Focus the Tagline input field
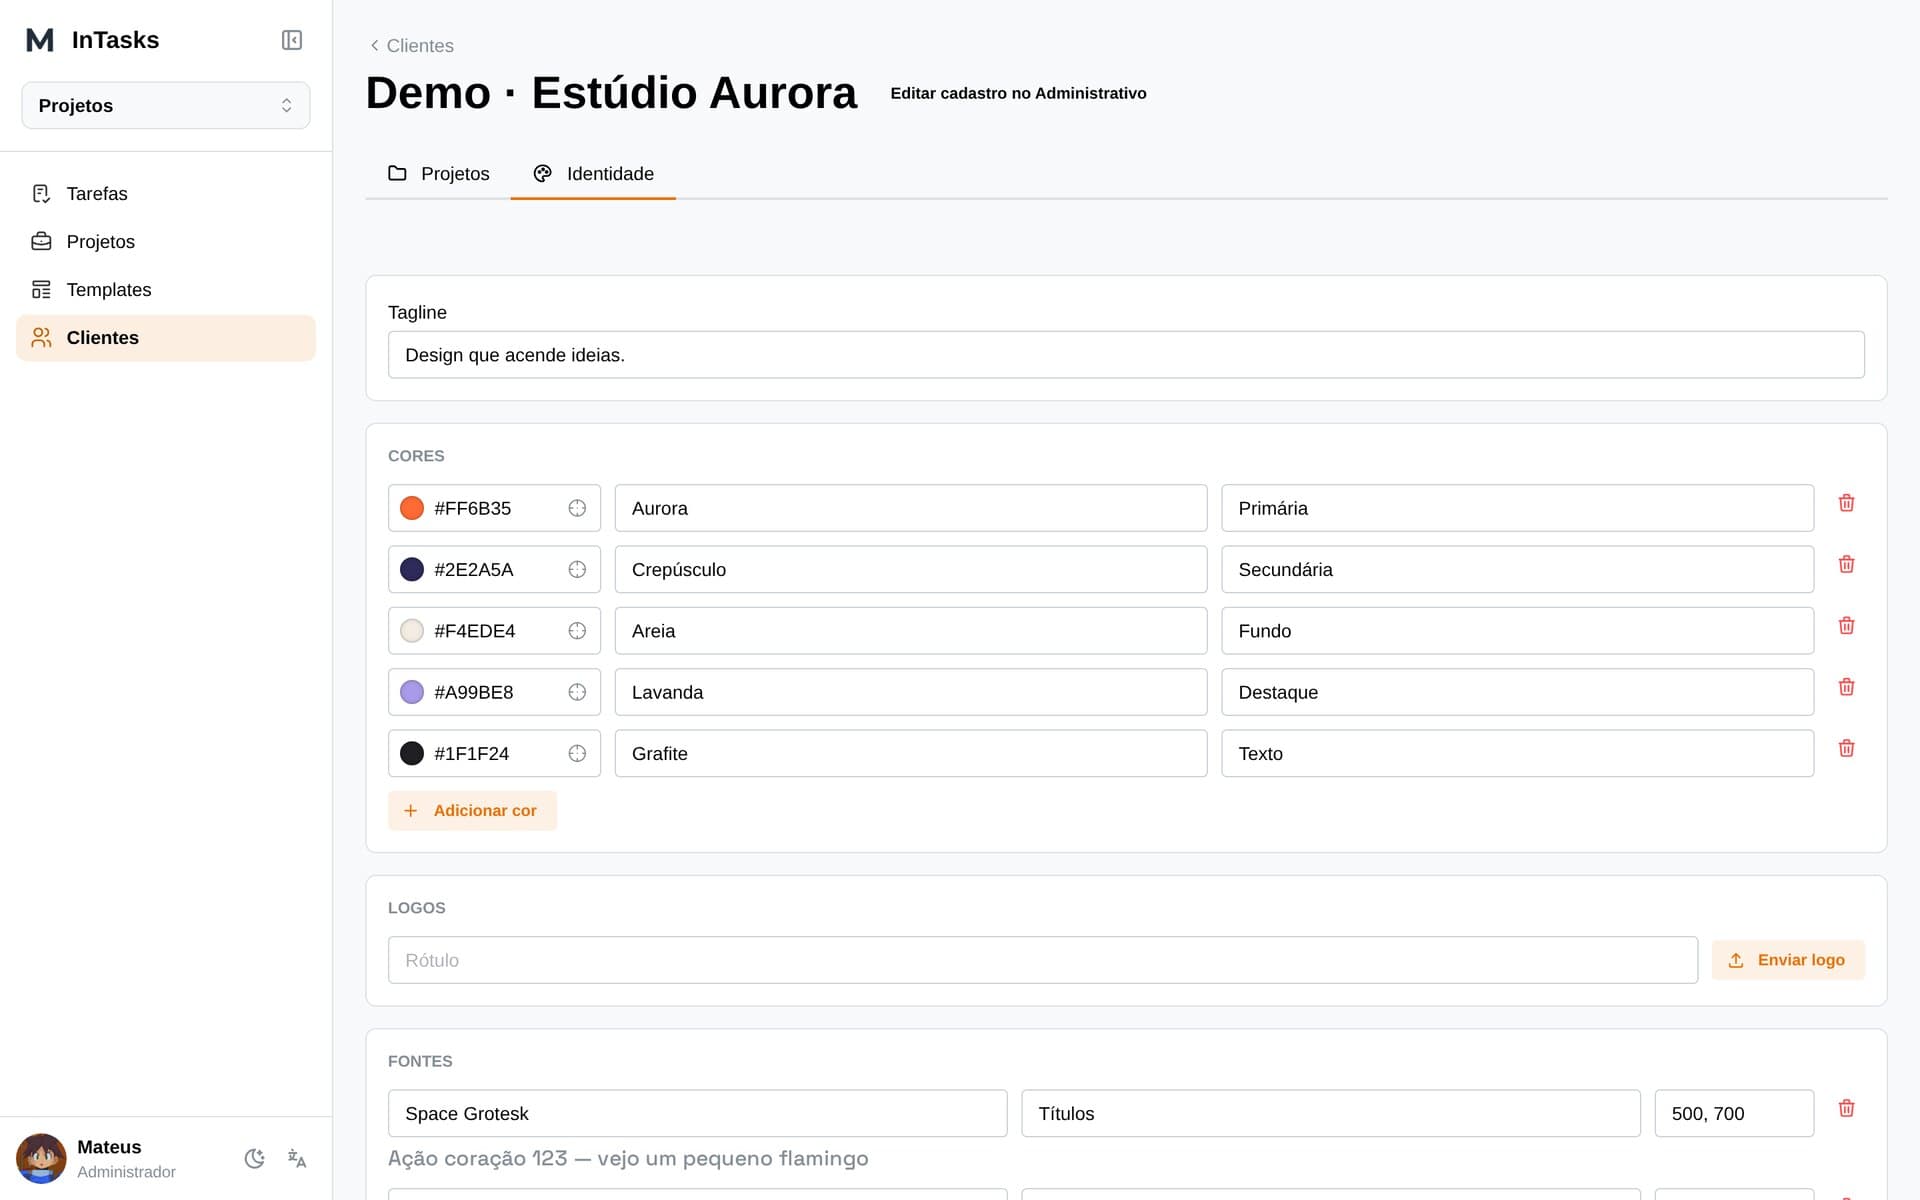The width and height of the screenshot is (1920, 1200). 1126,355
